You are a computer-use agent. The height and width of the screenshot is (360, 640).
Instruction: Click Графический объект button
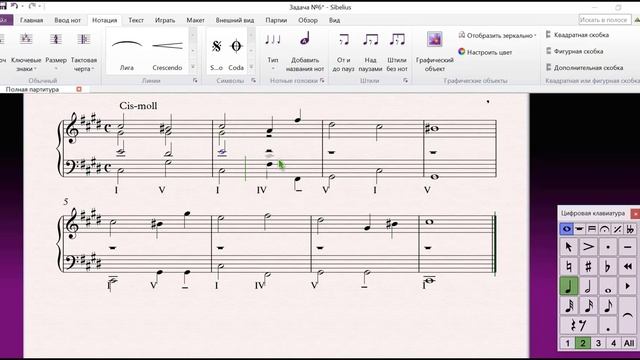pyautogui.click(x=435, y=52)
